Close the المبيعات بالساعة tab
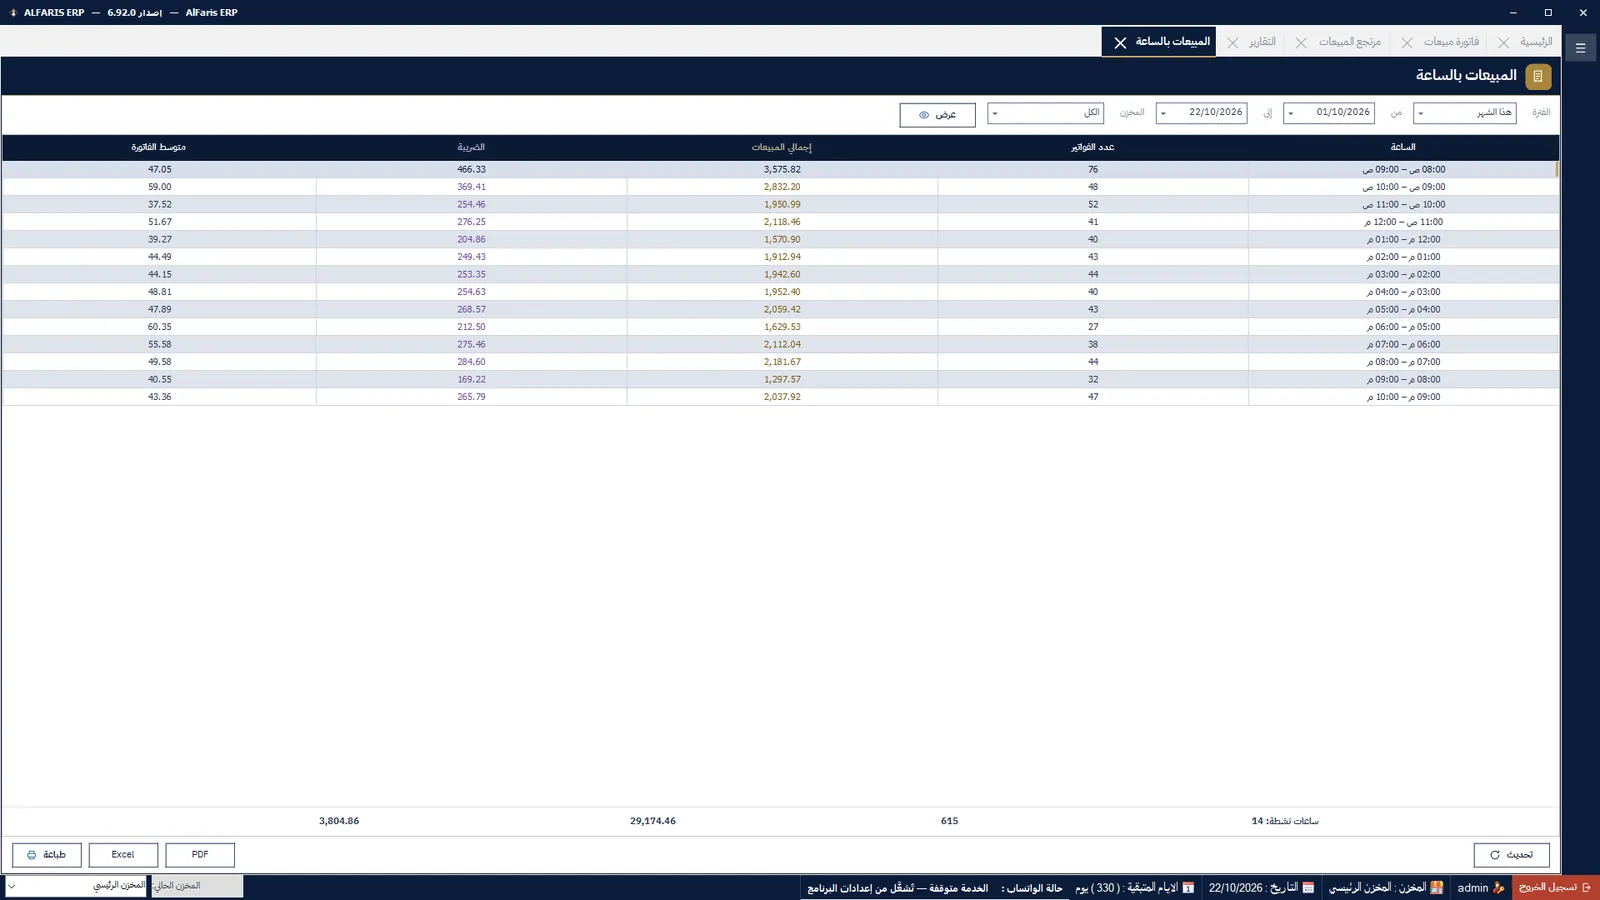 [1120, 43]
